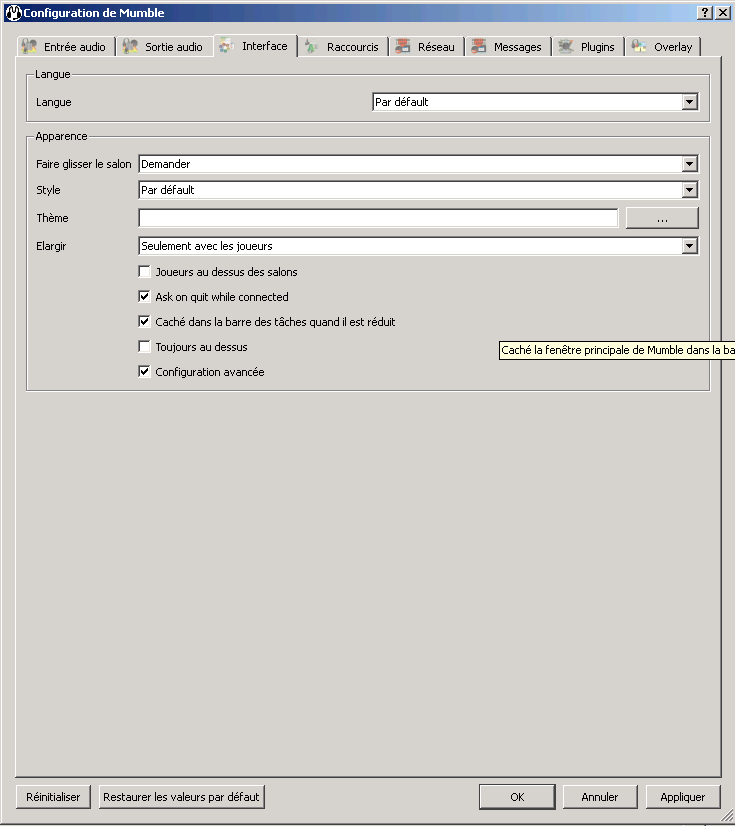735x826 pixels.
Task: Click the Thème field label
Action: 52,218
